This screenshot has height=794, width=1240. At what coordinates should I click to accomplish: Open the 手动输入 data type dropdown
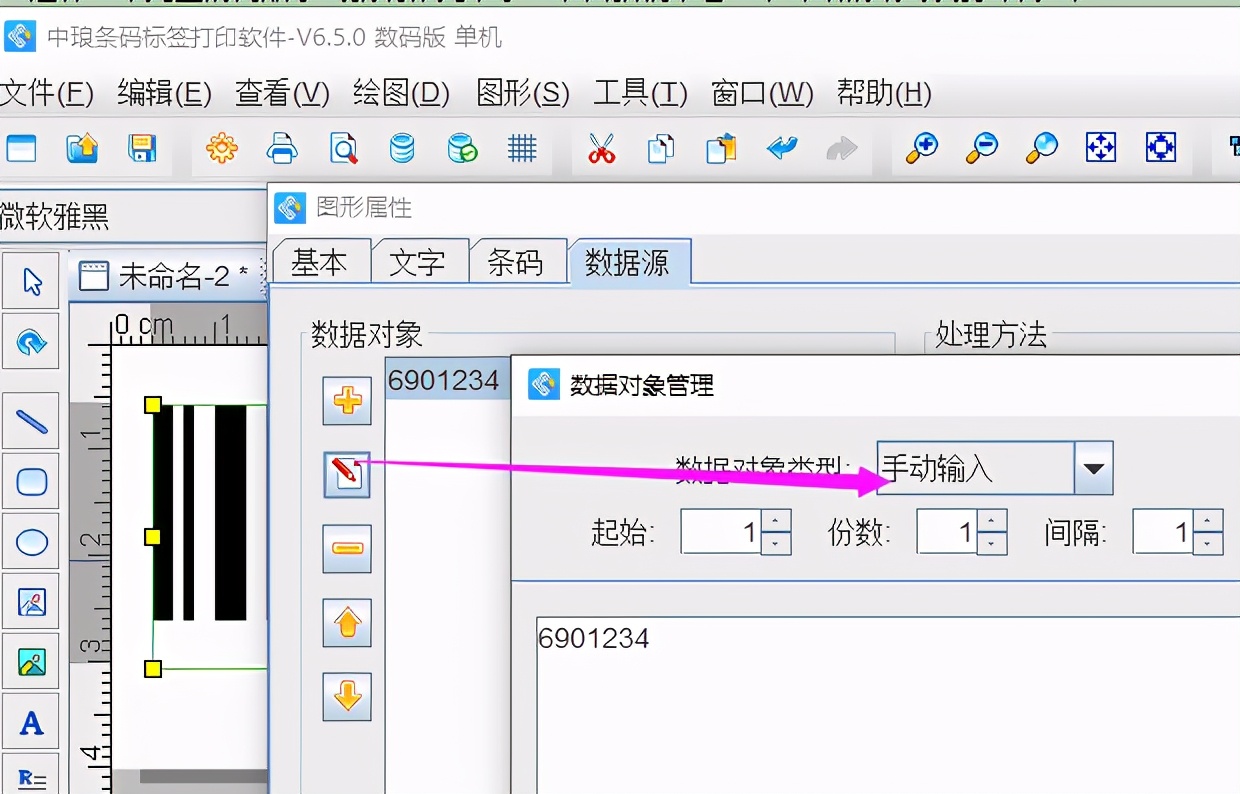pyautogui.click(x=1095, y=468)
